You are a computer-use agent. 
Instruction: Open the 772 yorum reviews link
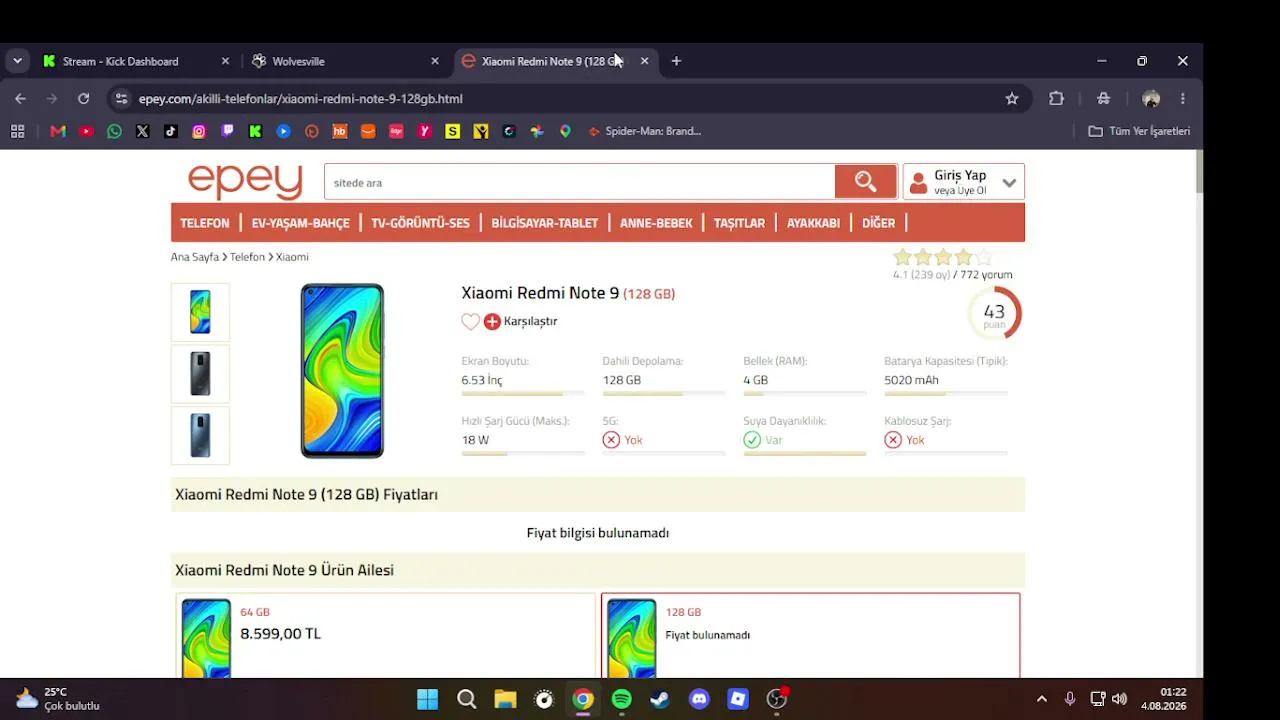tap(986, 275)
